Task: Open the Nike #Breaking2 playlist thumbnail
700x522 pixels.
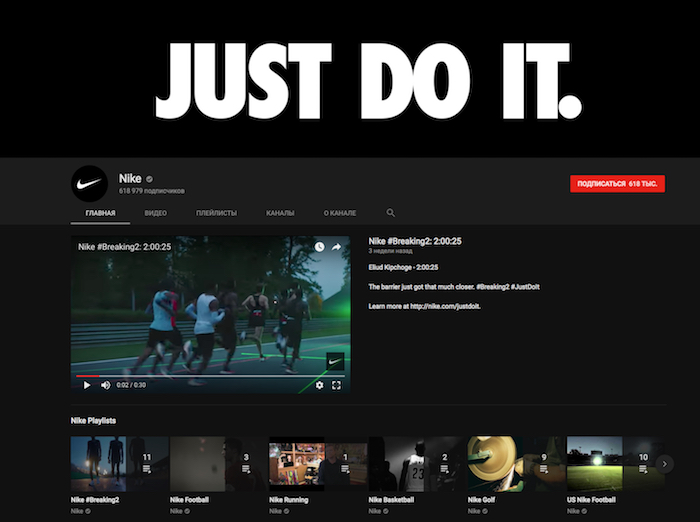Action: (120, 464)
